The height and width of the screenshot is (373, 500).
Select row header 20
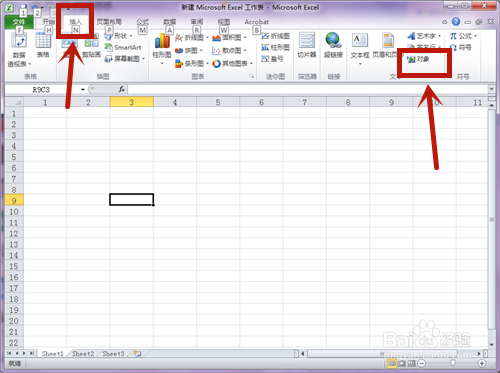pos(14,321)
